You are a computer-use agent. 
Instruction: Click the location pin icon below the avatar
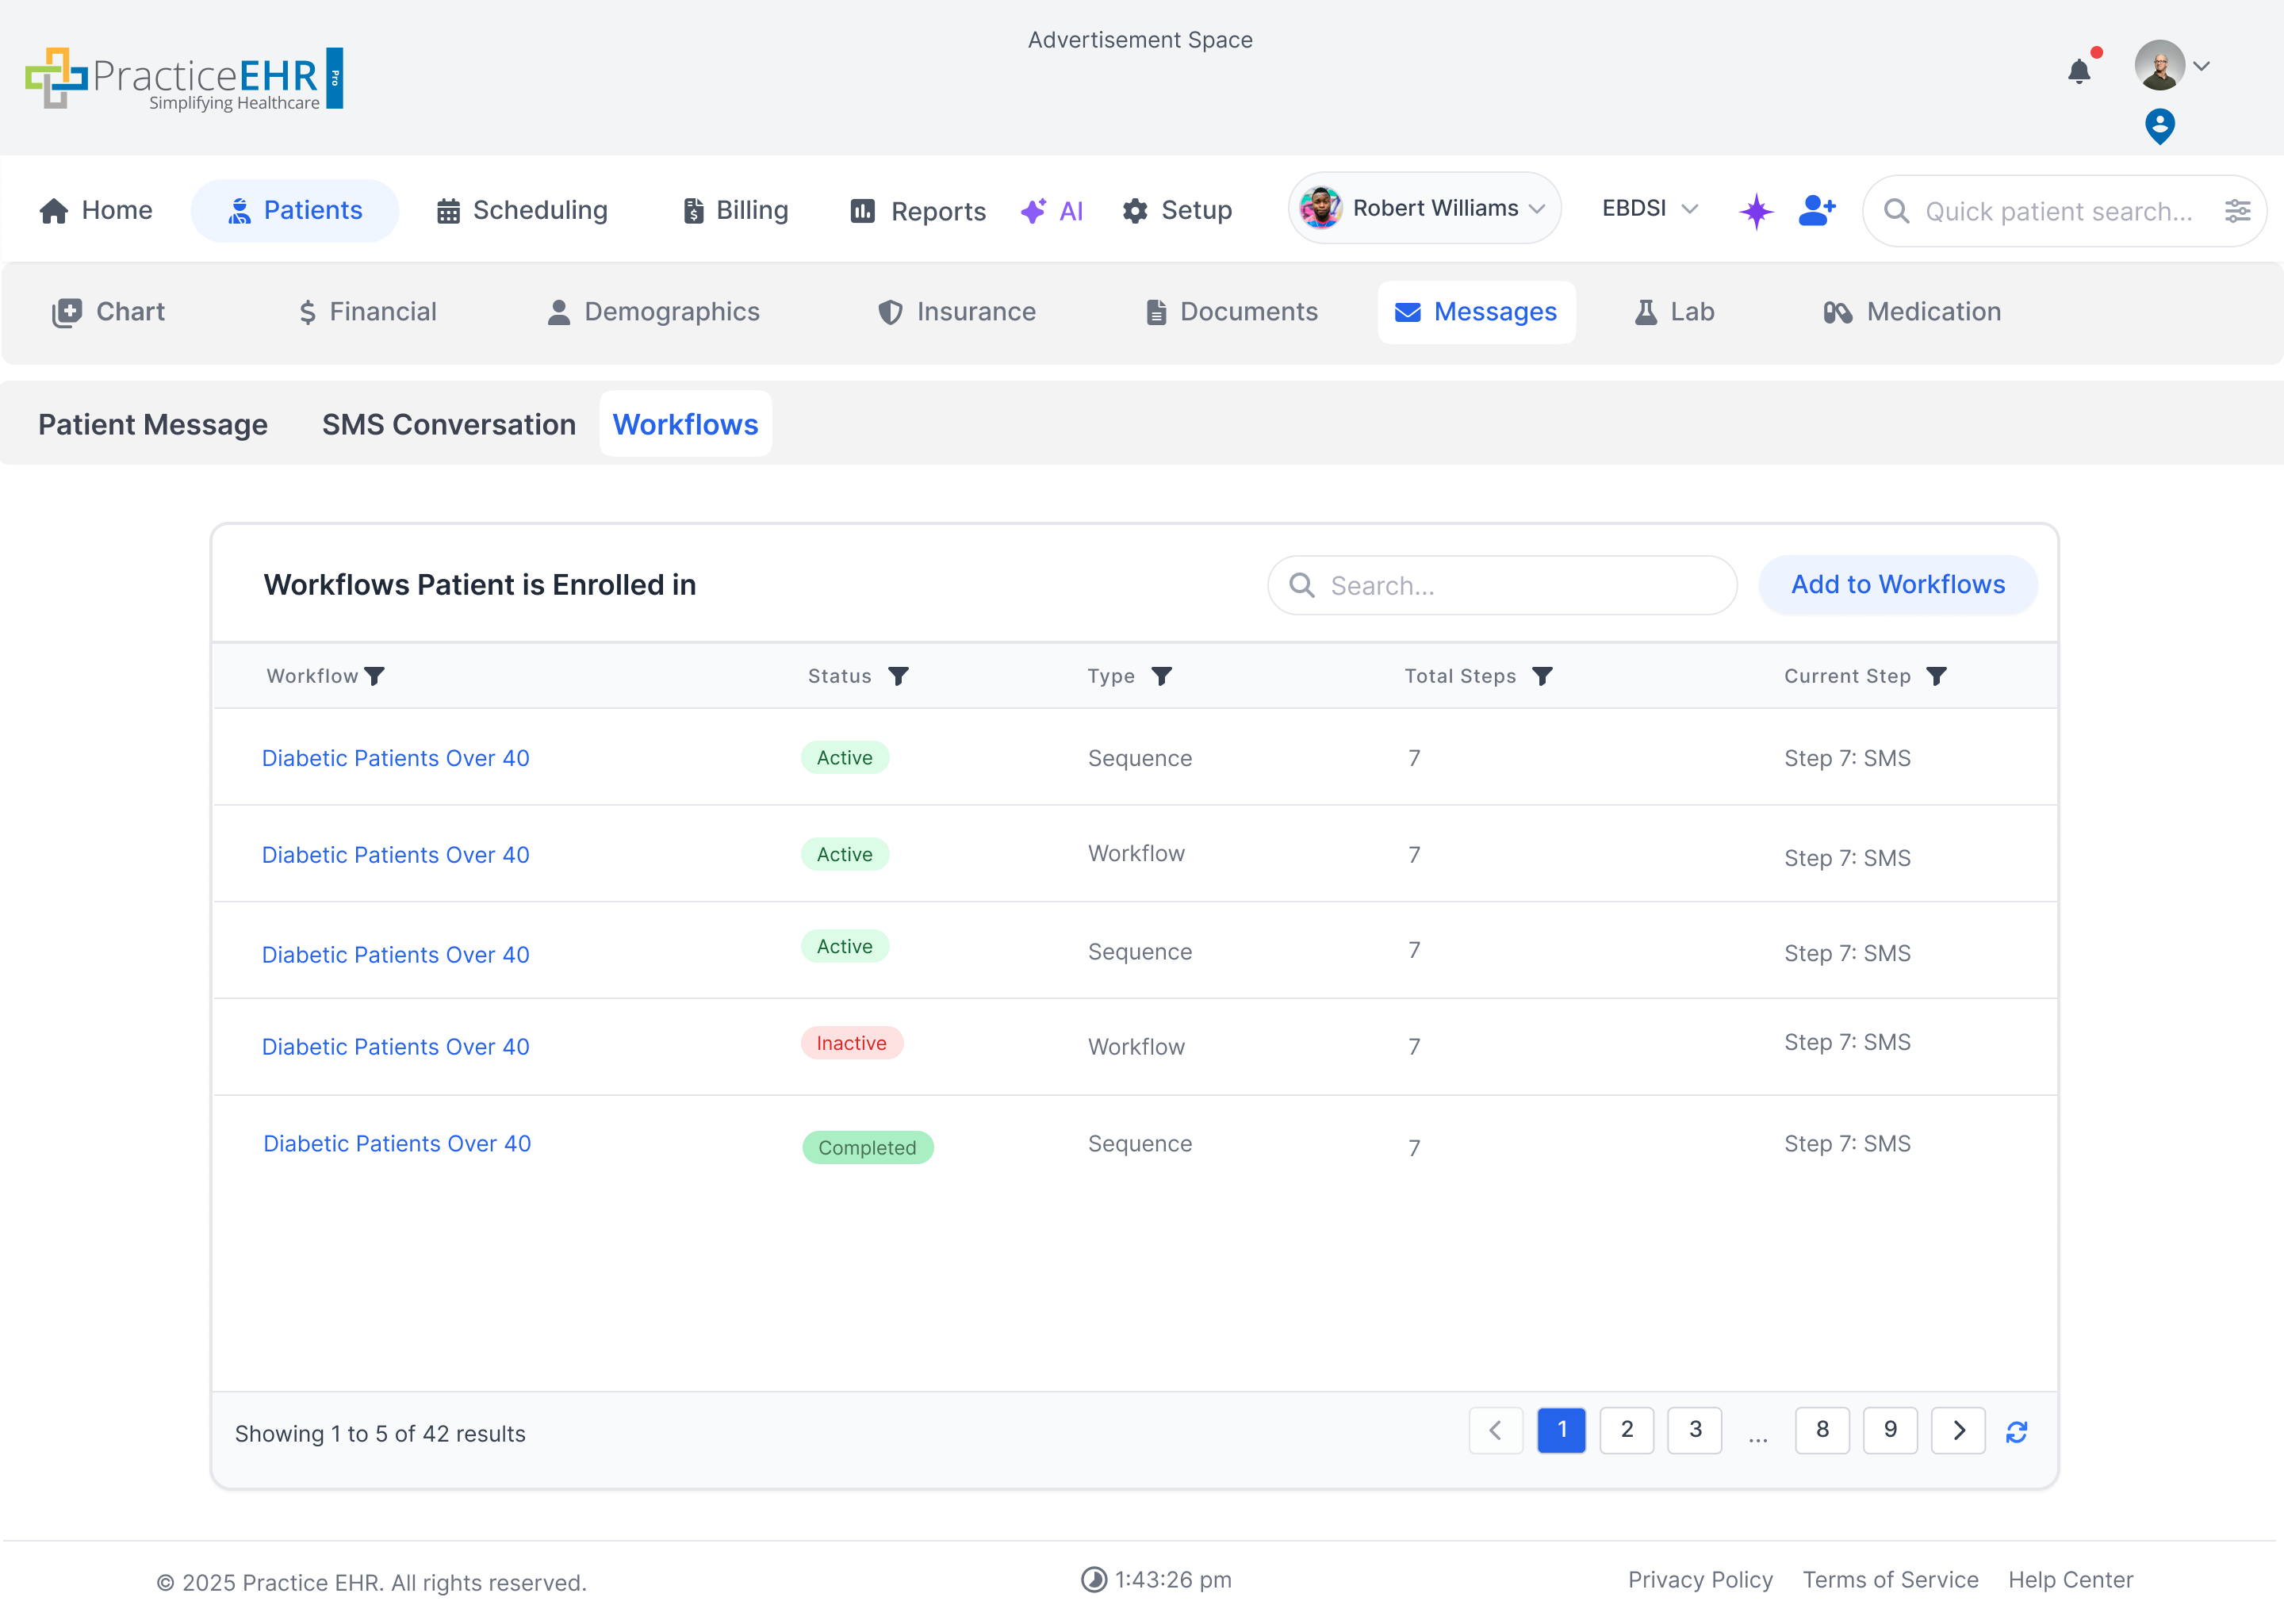coord(2160,126)
